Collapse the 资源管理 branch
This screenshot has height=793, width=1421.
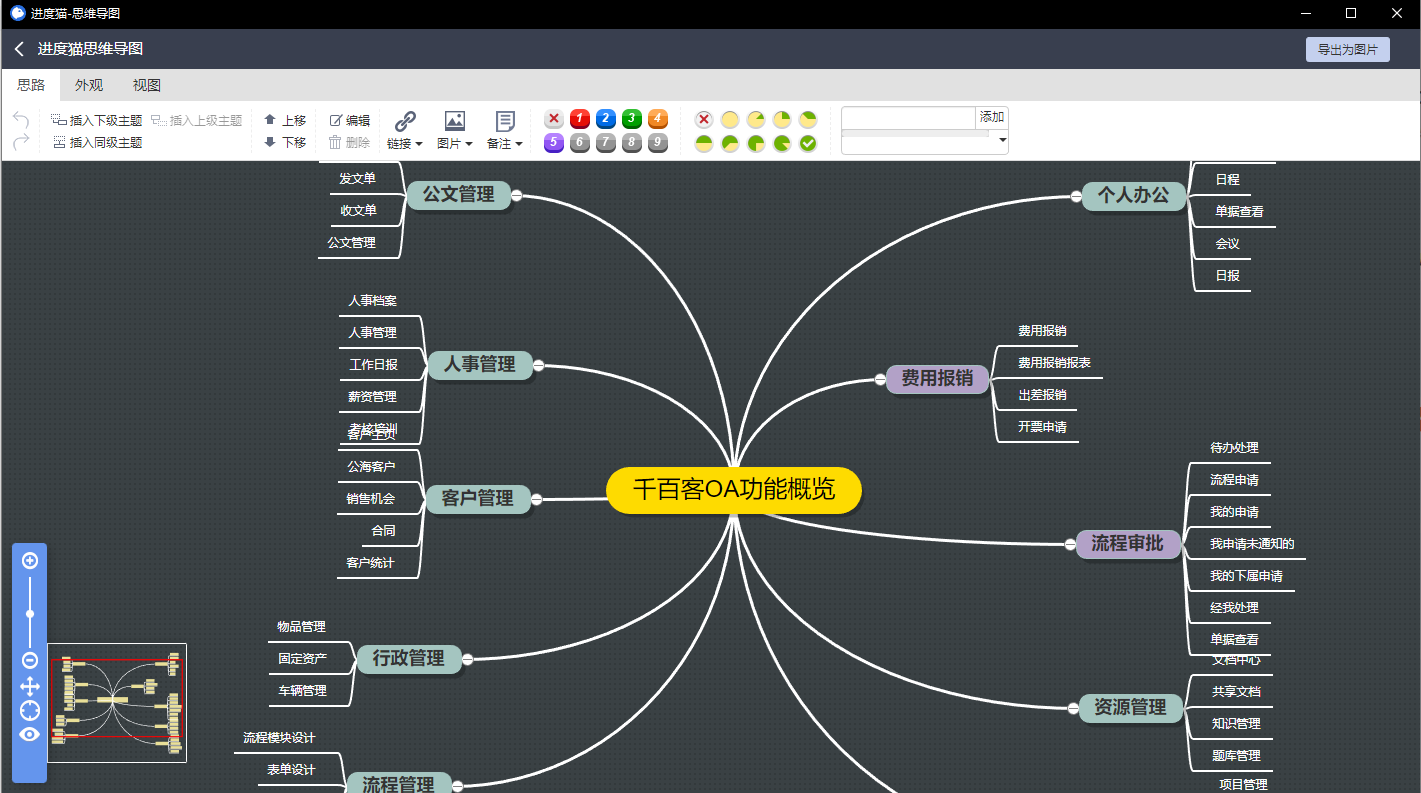pos(1072,708)
